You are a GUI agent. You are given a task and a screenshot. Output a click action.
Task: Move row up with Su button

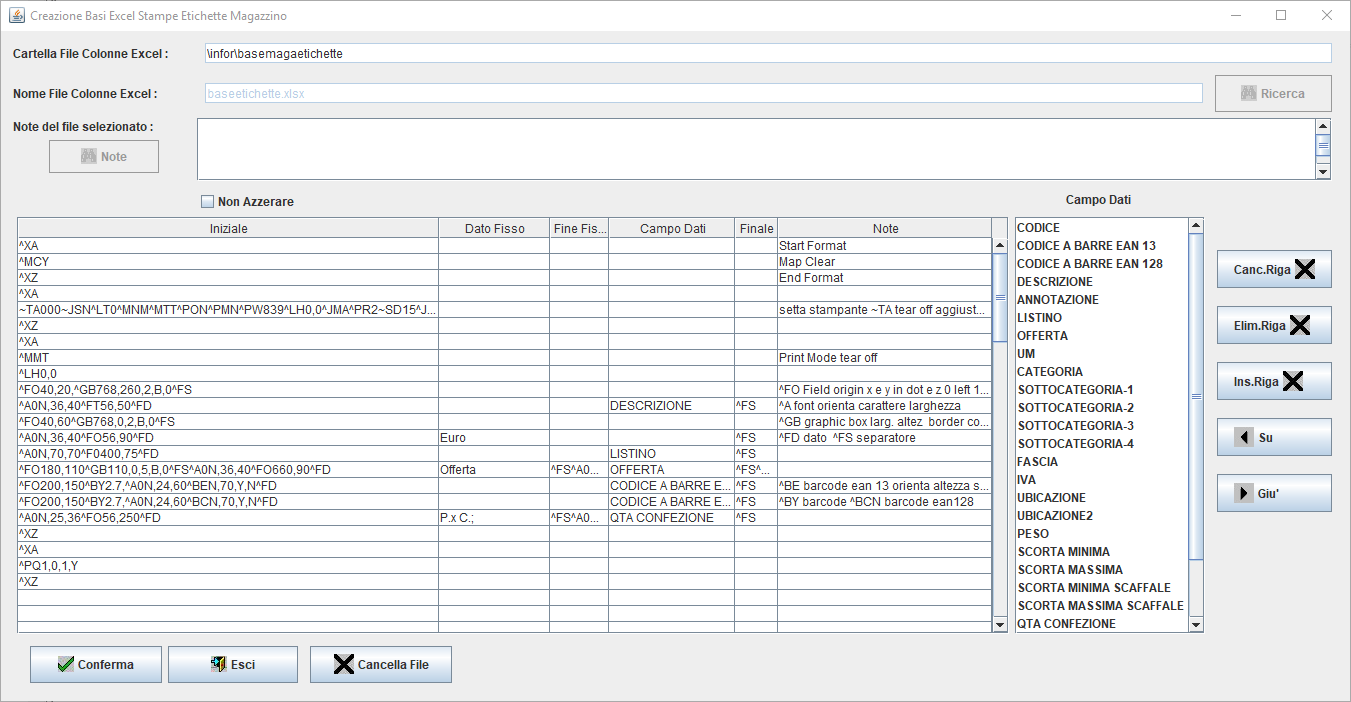(1273, 437)
